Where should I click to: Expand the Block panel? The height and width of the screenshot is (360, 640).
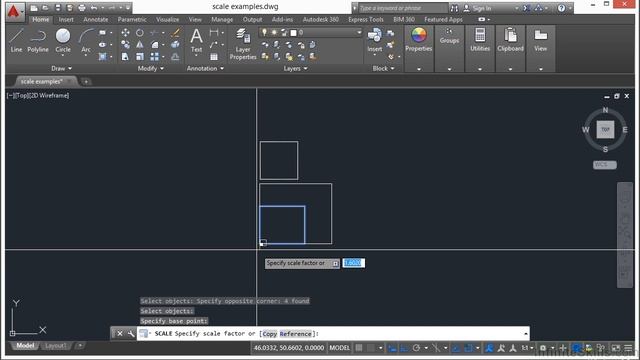[383, 69]
